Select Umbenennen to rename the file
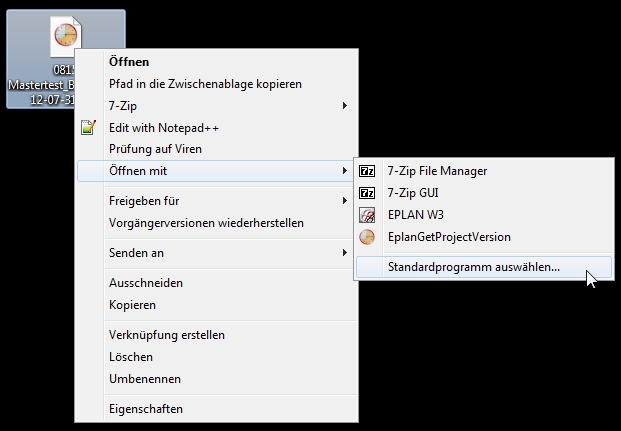This screenshot has height=431, width=621. [x=145, y=379]
